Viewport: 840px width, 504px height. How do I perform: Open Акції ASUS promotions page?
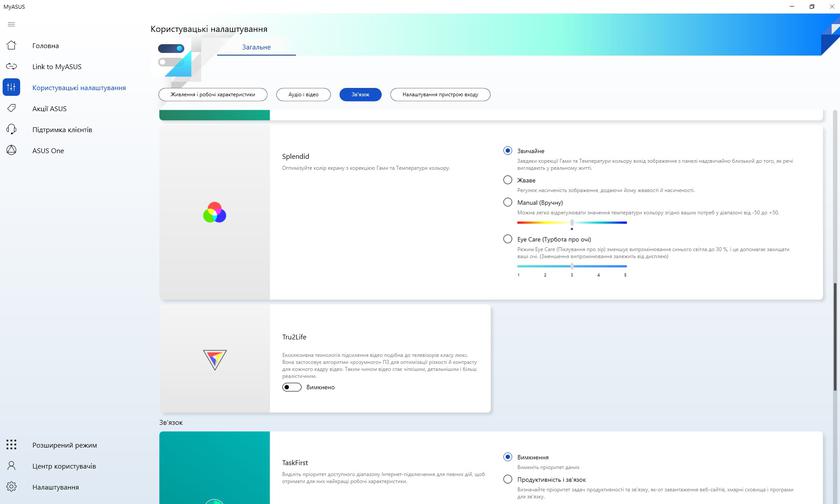(x=49, y=109)
